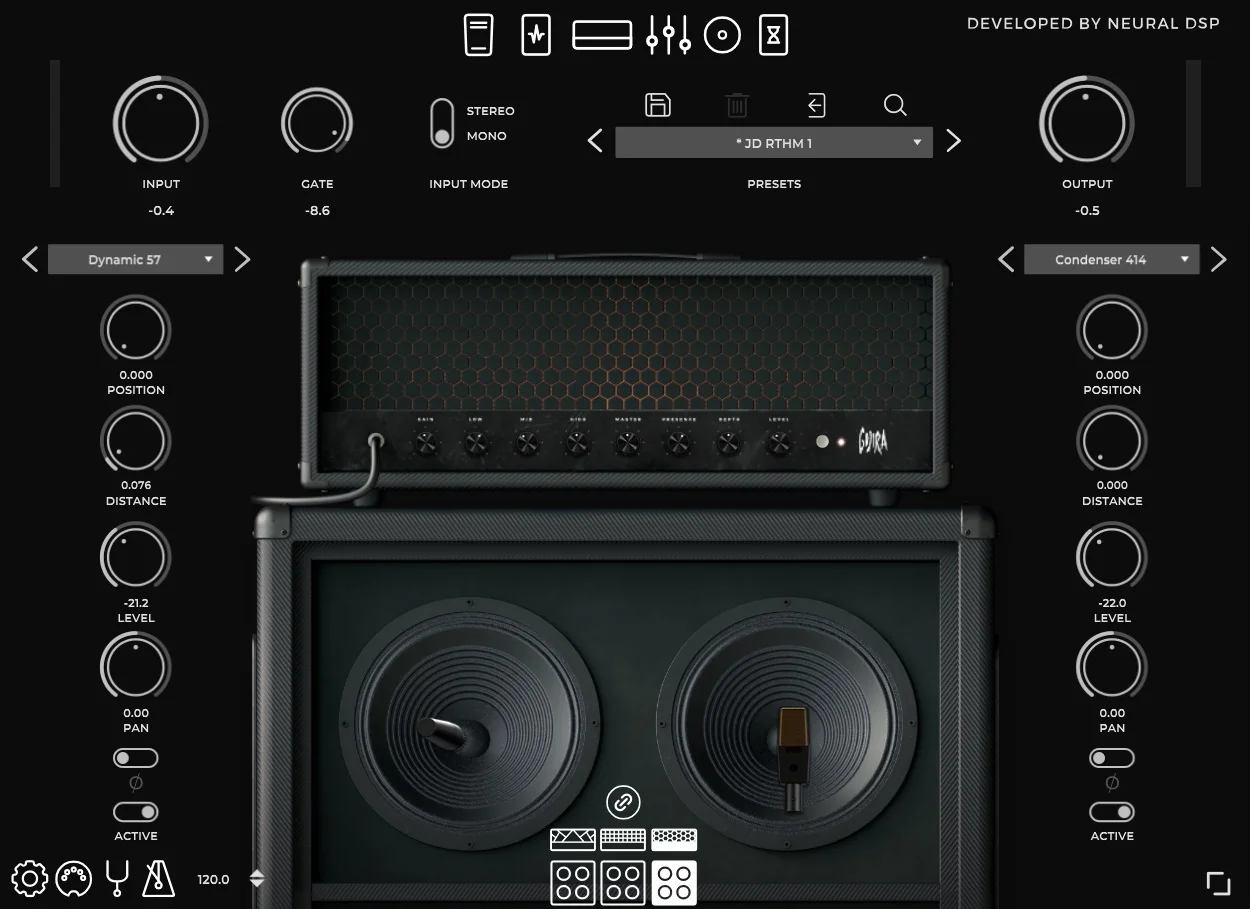
Task: Open MIDI mappings icon
Action: pyautogui.click(x=74, y=879)
